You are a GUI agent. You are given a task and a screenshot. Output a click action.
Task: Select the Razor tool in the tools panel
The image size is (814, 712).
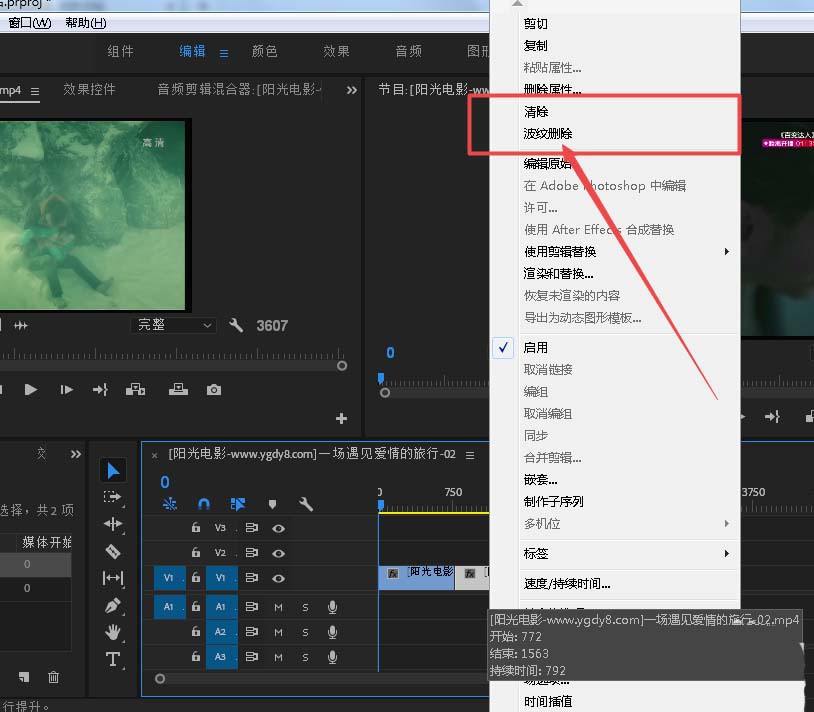(113, 551)
